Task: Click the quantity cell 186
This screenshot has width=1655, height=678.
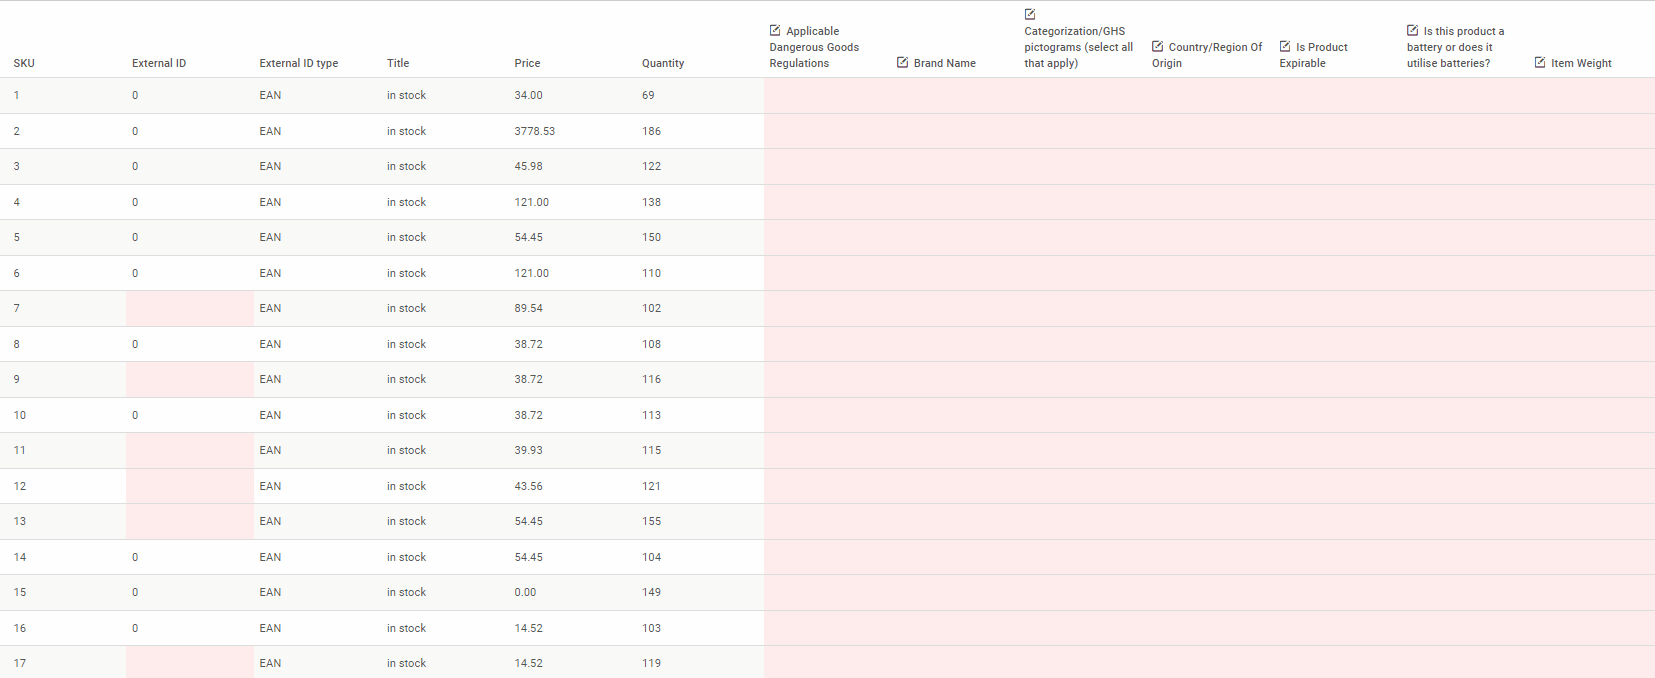Action: click(x=652, y=131)
